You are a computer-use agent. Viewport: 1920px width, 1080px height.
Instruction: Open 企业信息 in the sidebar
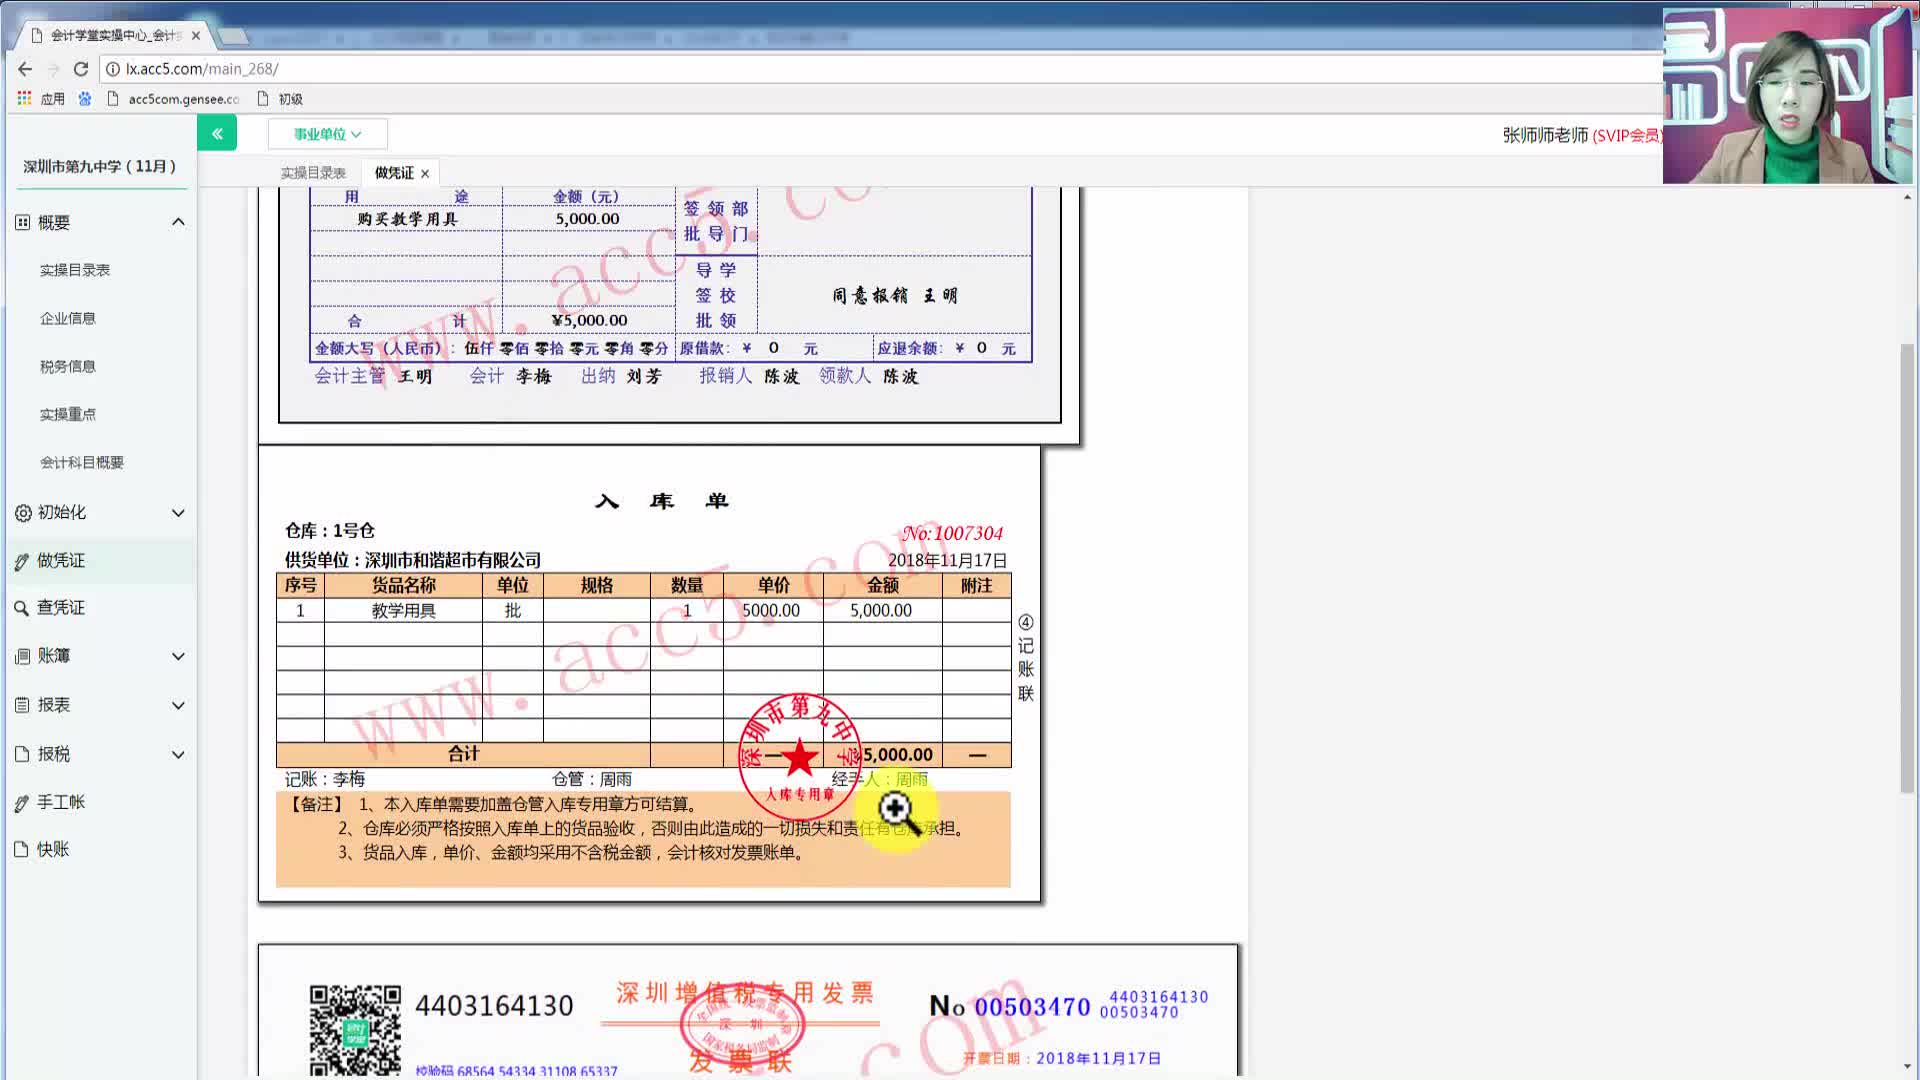tap(68, 318)
